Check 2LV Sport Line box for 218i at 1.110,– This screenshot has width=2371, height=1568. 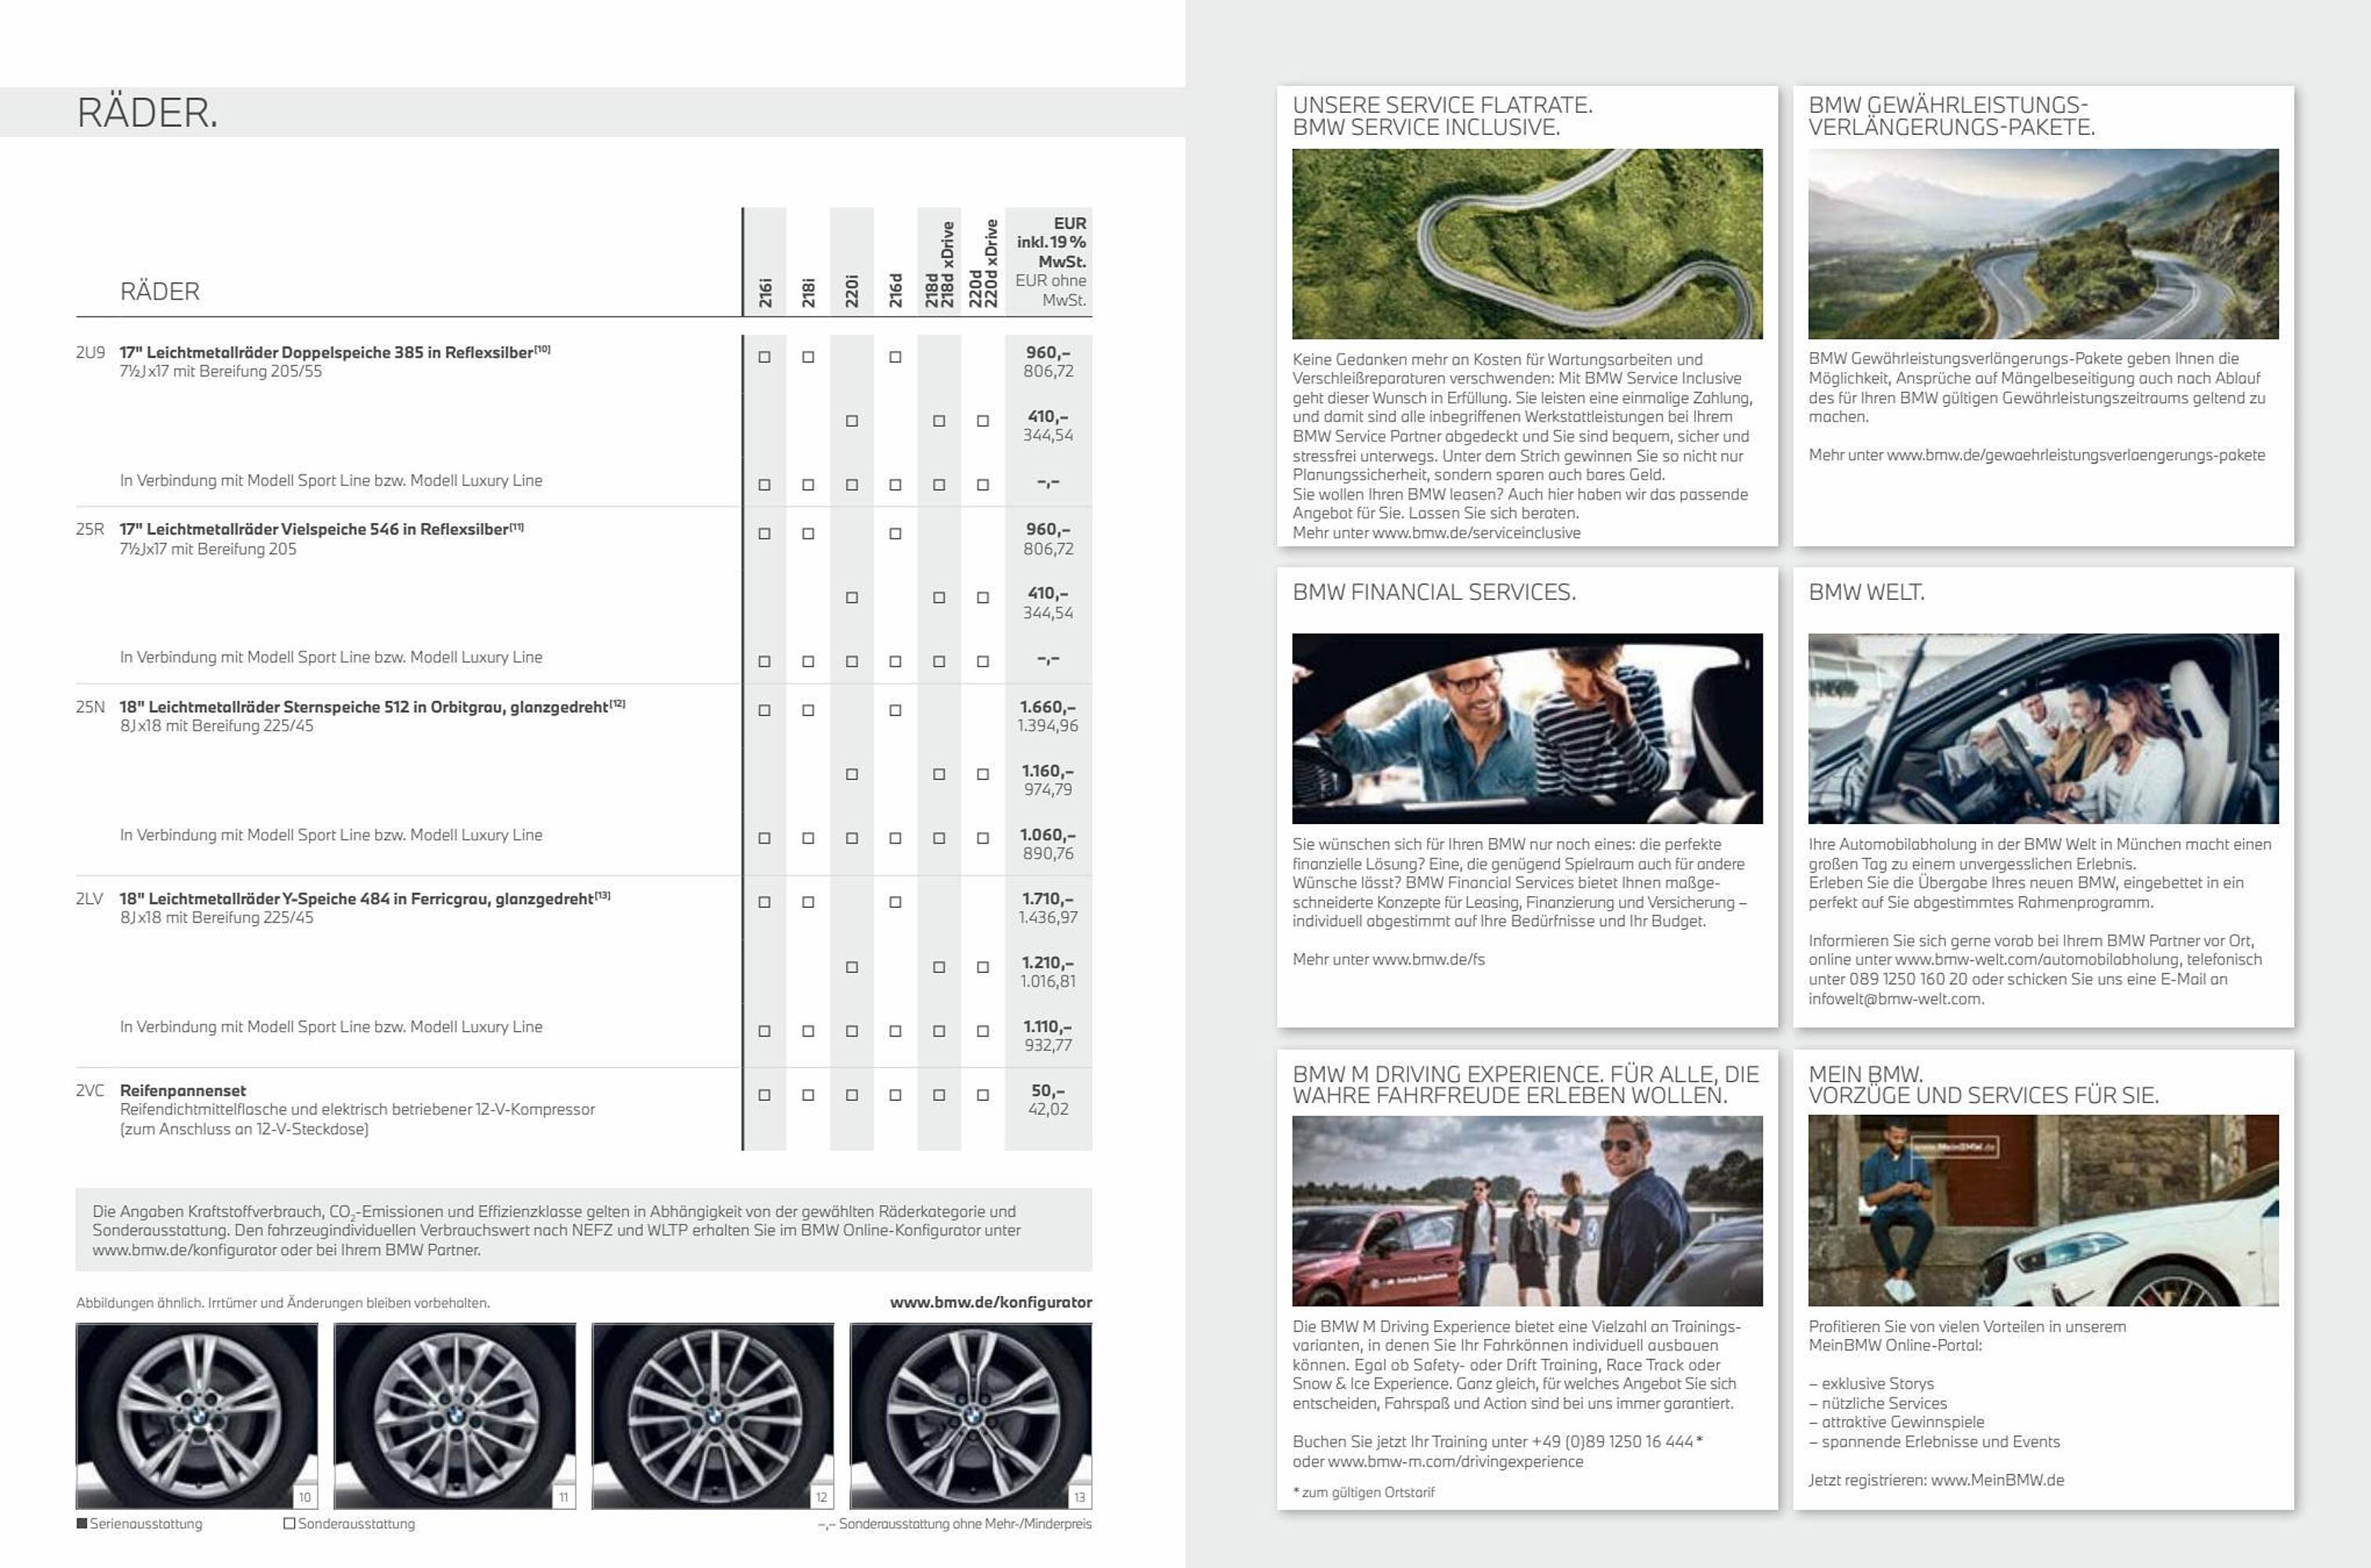(x=808, y=1031)
